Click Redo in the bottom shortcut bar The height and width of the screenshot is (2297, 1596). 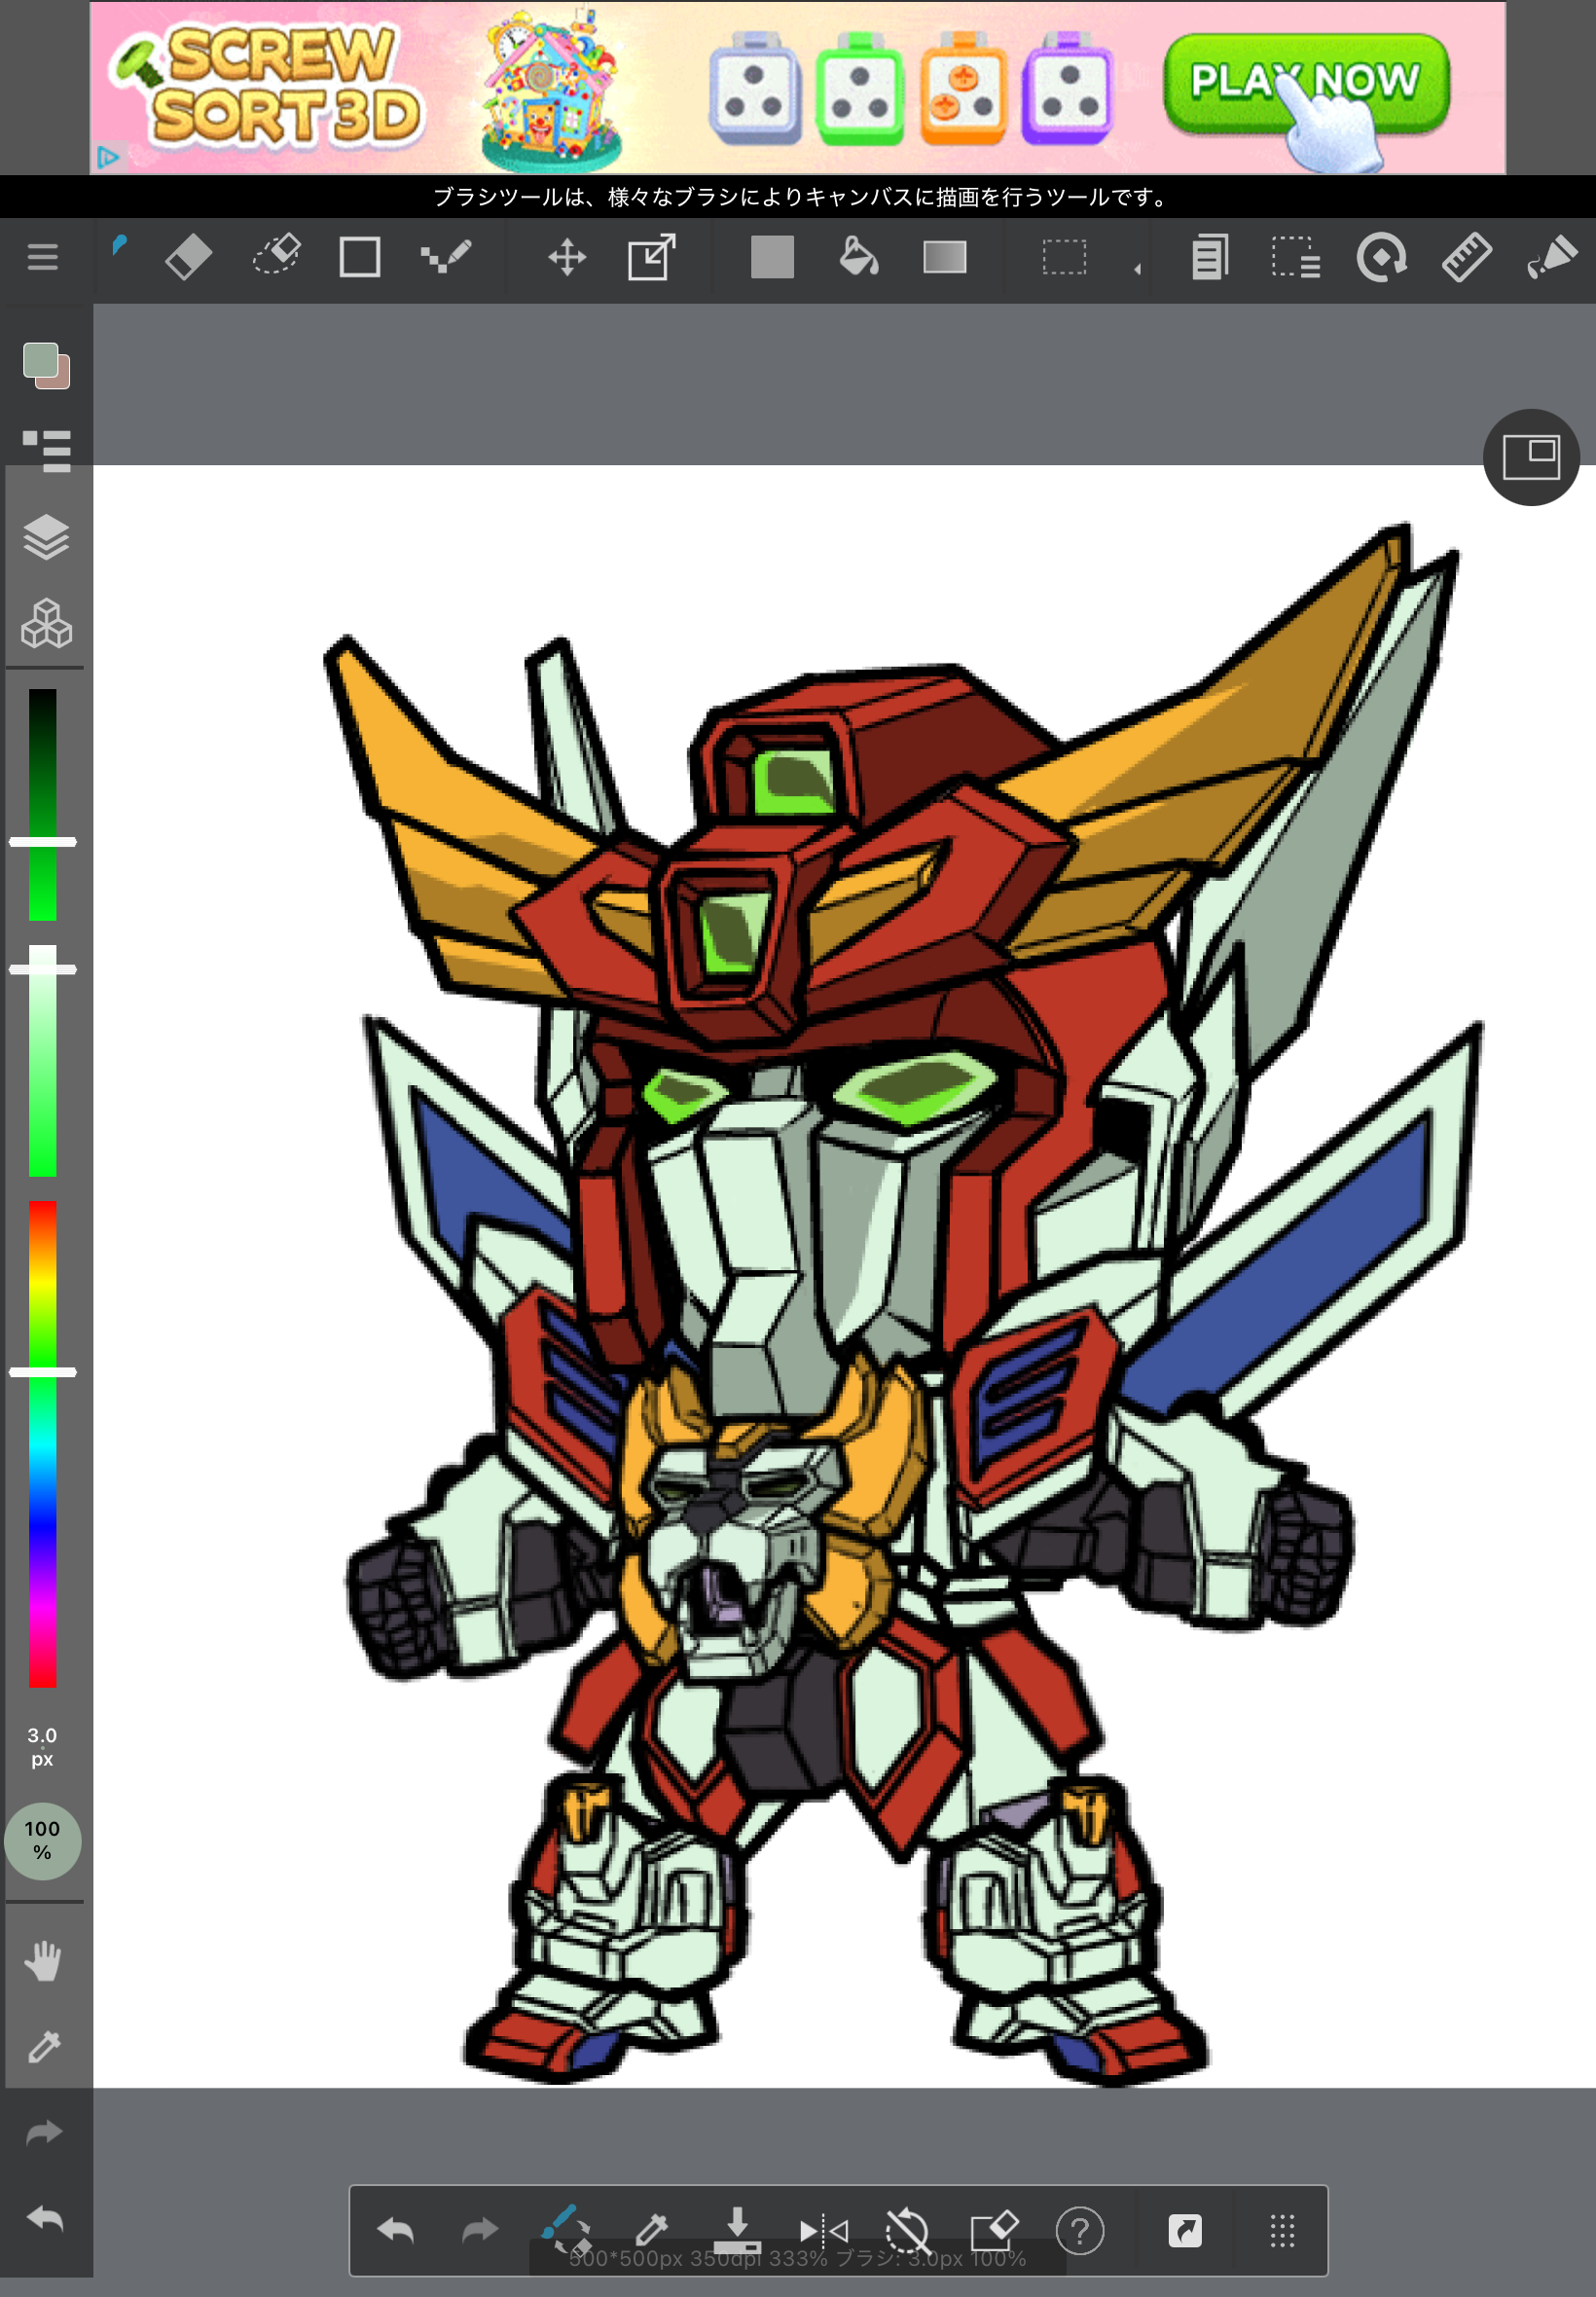(480, 2230)
